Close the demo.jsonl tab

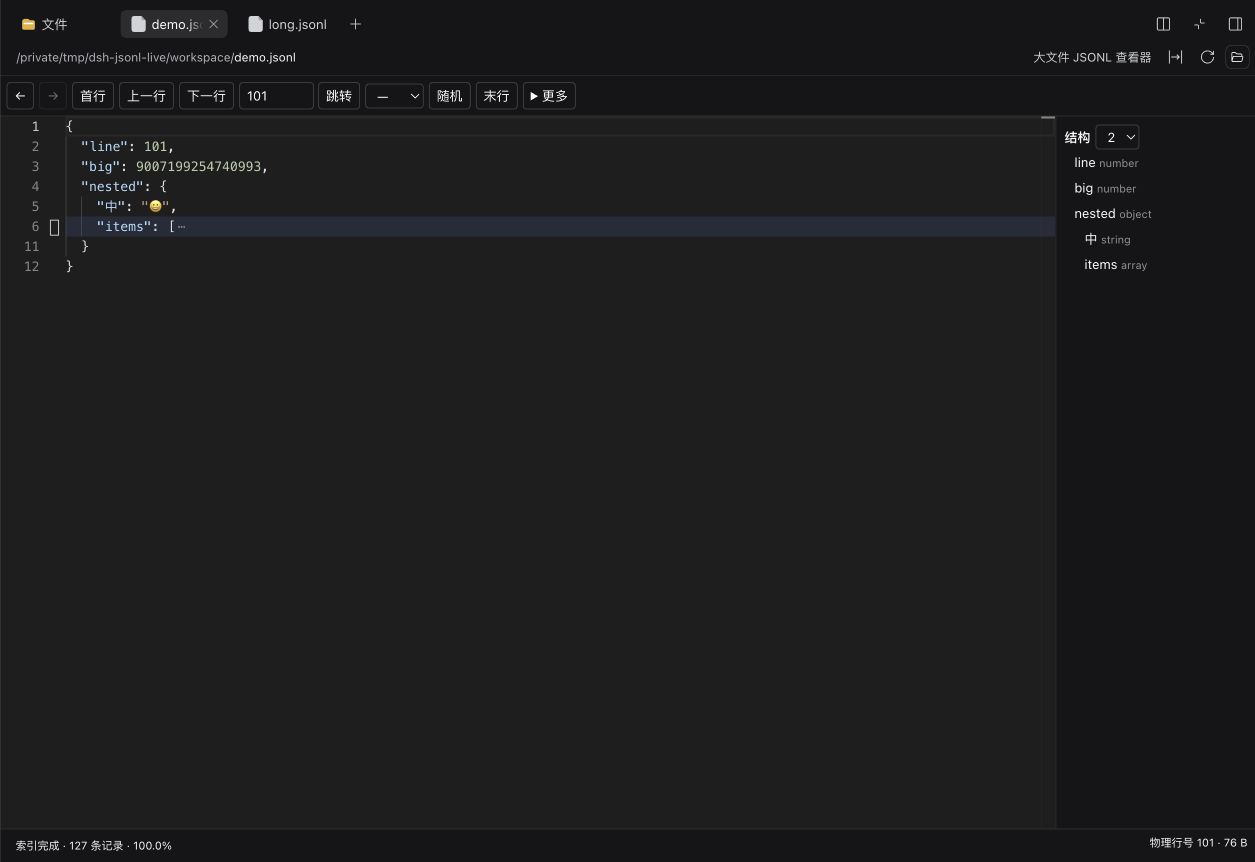click(x=213, y=24)
